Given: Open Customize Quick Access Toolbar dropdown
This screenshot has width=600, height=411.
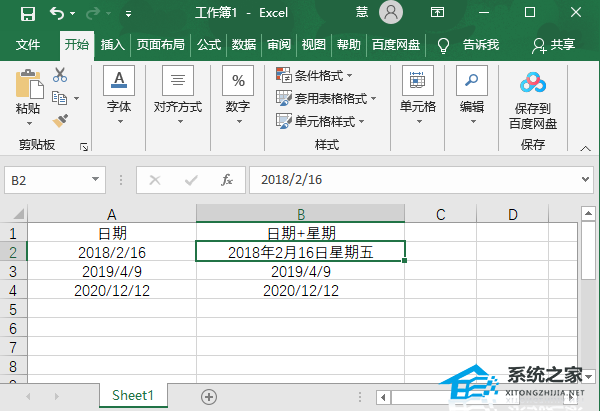Looking at the screenshot, I should 129,14.
